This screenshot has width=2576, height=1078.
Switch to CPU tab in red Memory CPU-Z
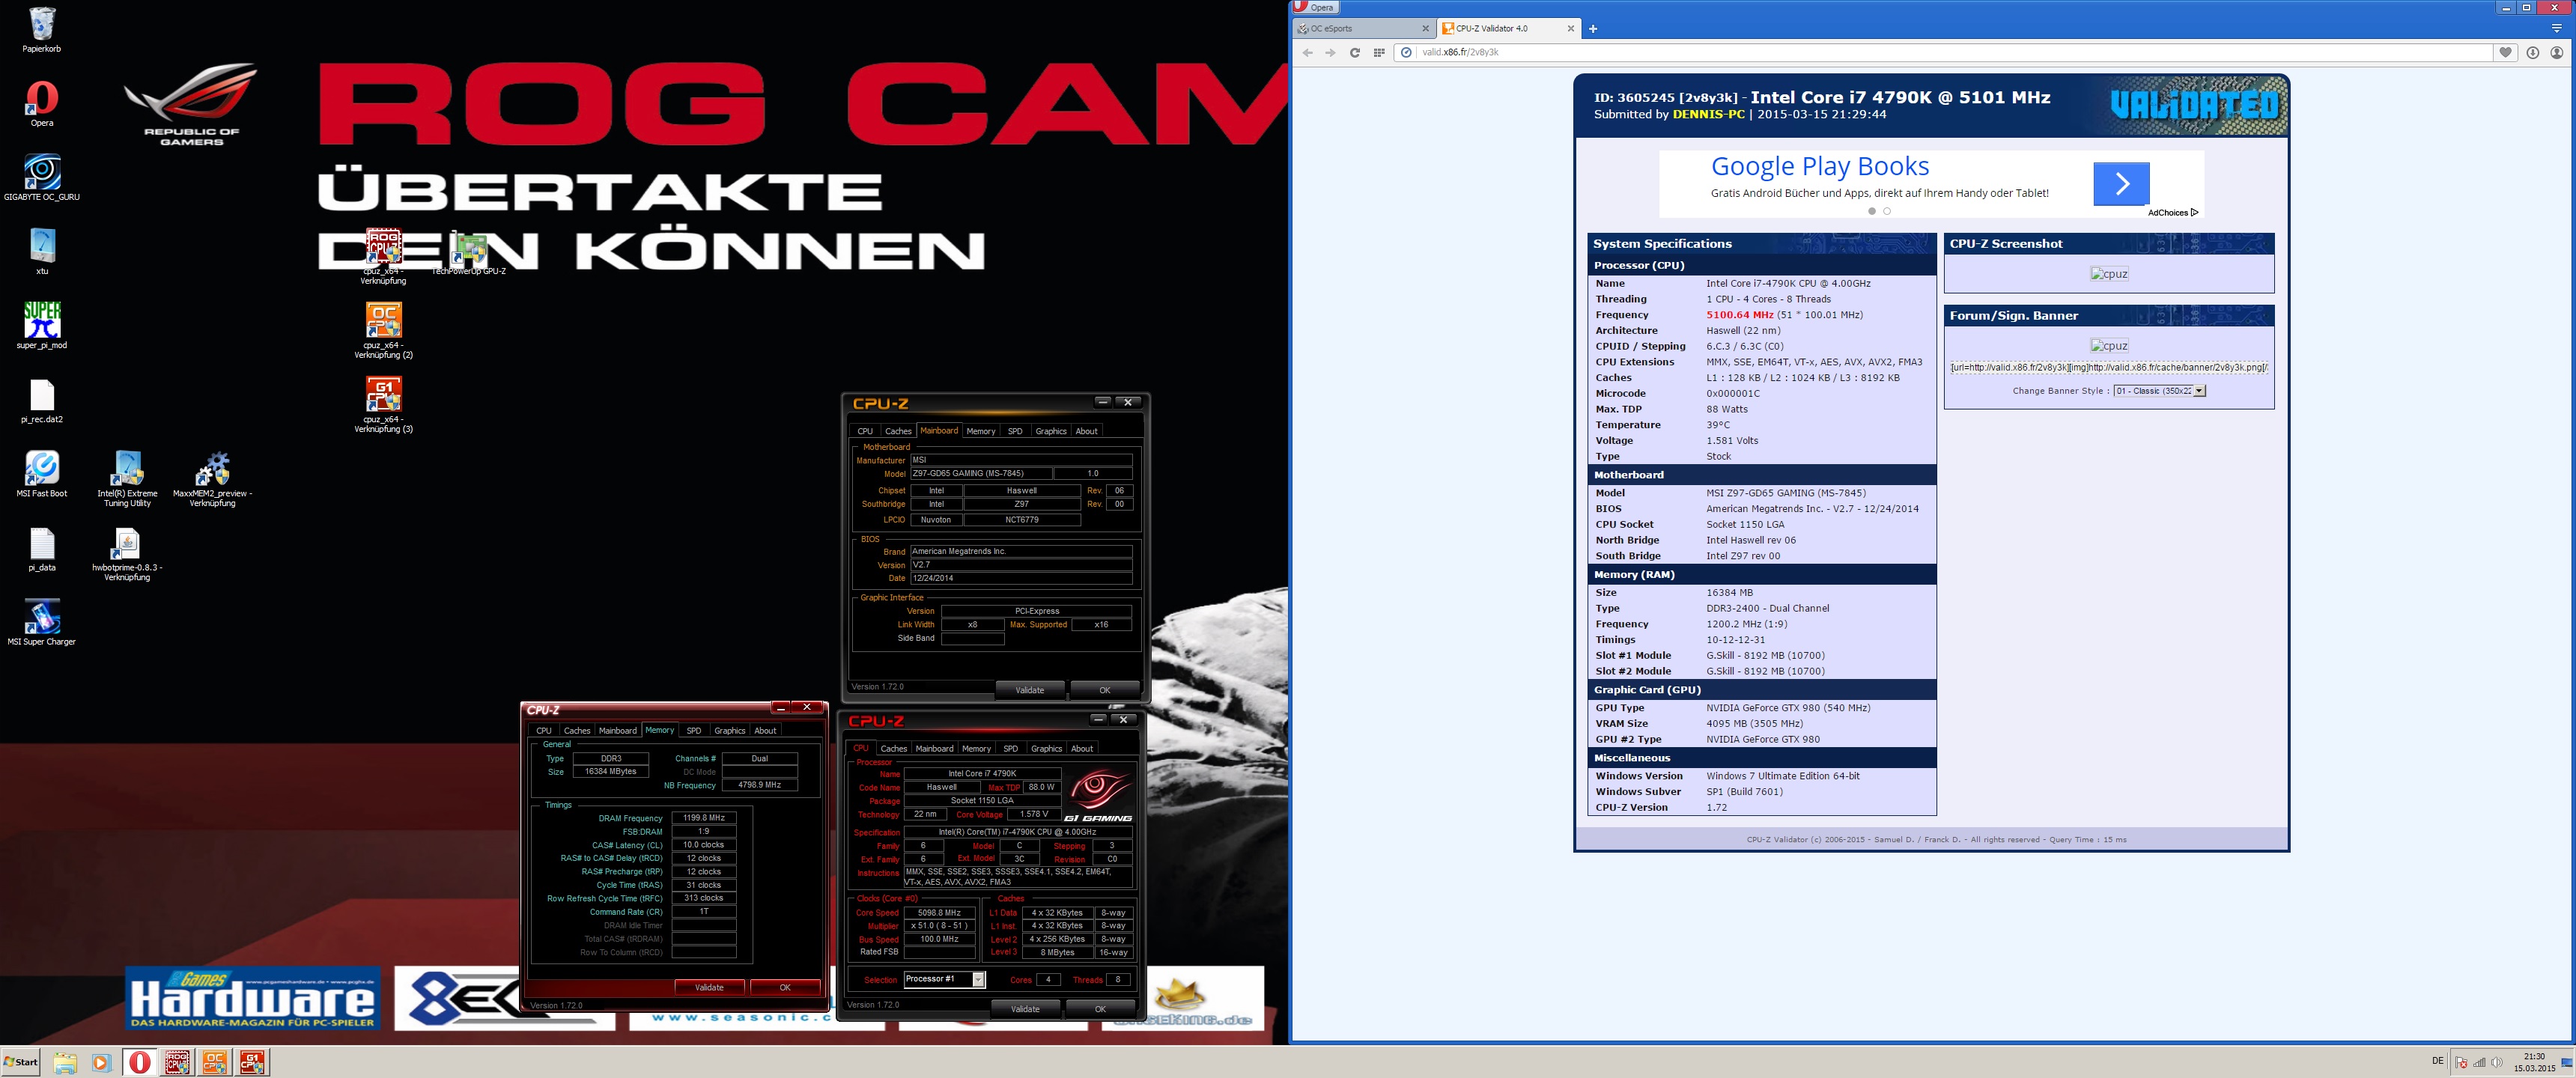[543, 730]
